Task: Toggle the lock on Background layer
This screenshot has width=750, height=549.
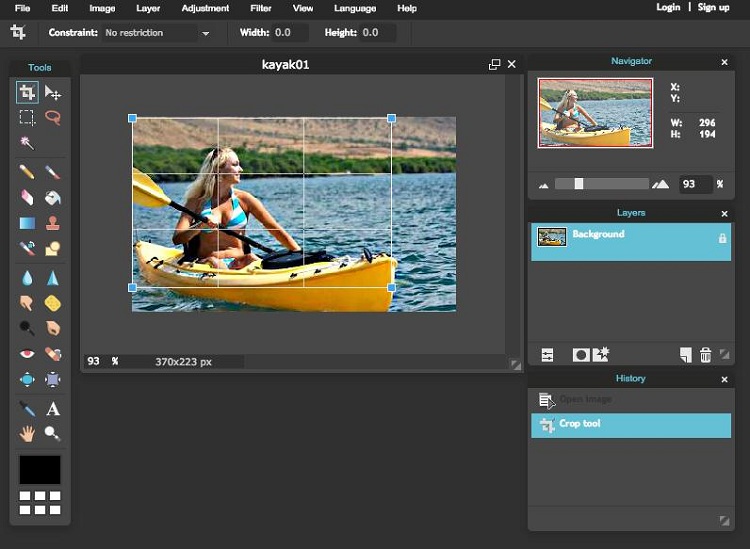Action: (722, 239)
